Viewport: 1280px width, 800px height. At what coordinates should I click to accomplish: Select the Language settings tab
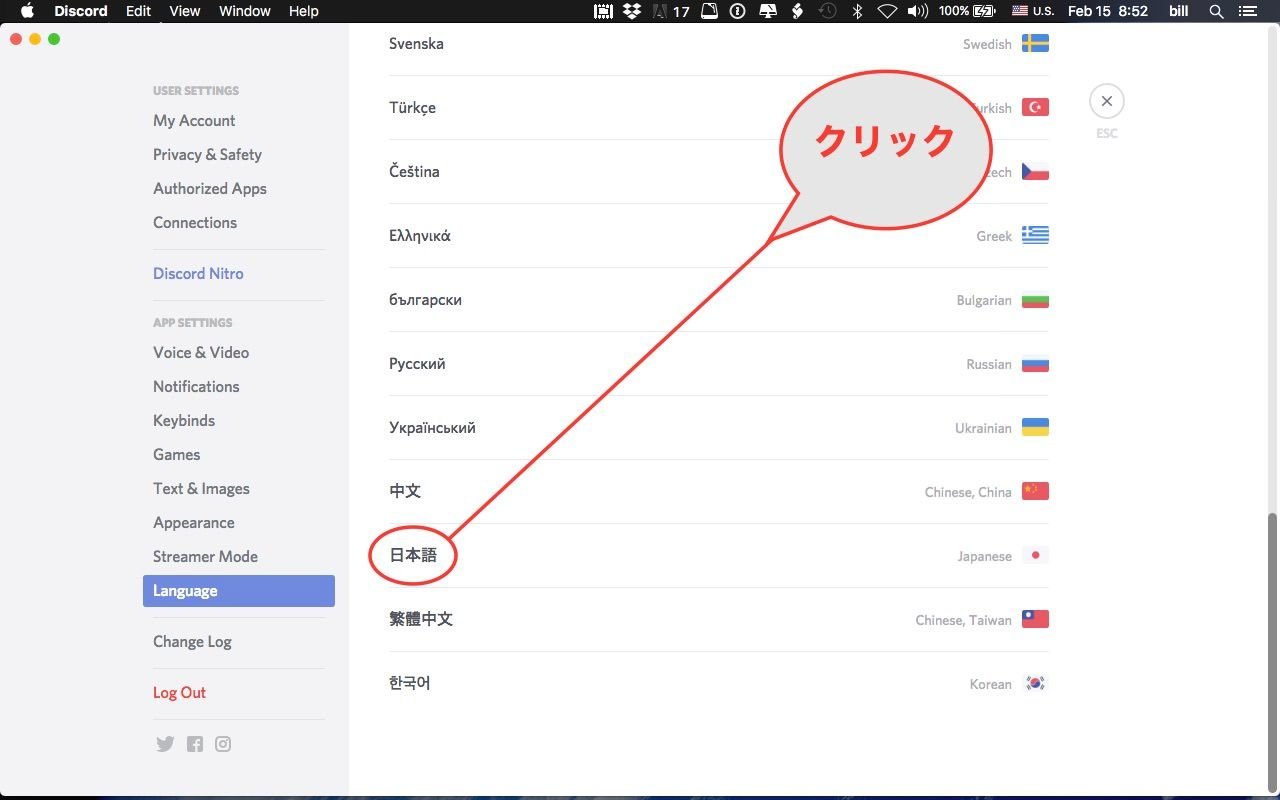tap(239, 591)
